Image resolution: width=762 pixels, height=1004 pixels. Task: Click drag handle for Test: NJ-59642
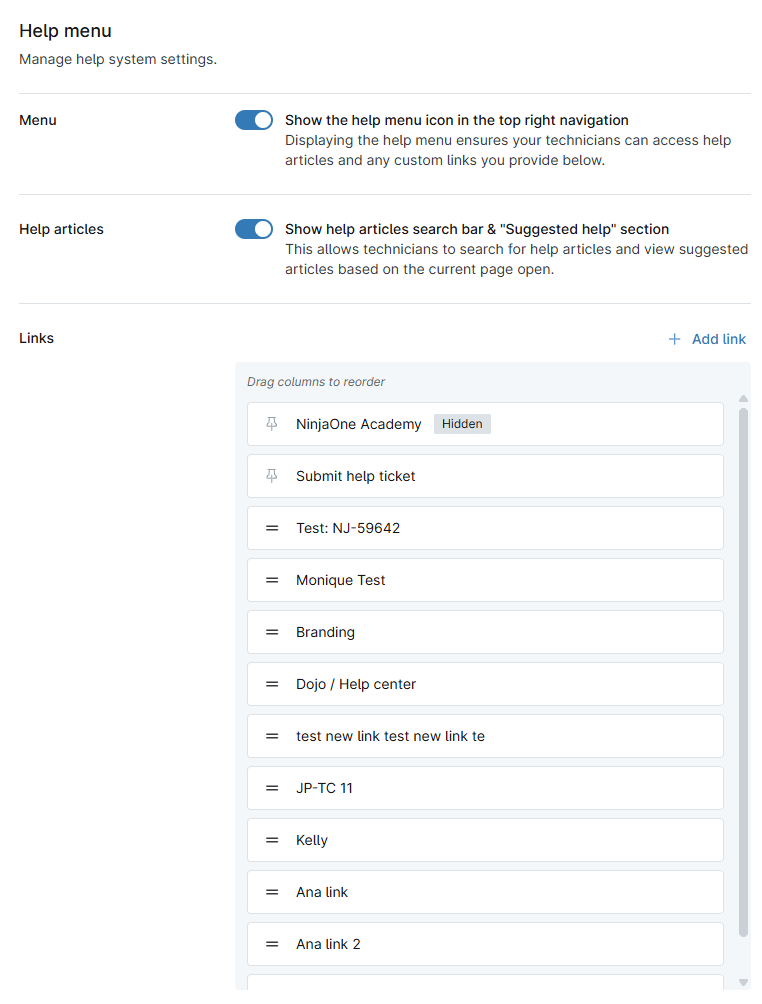pyautogui.click(x=271, y=528)
